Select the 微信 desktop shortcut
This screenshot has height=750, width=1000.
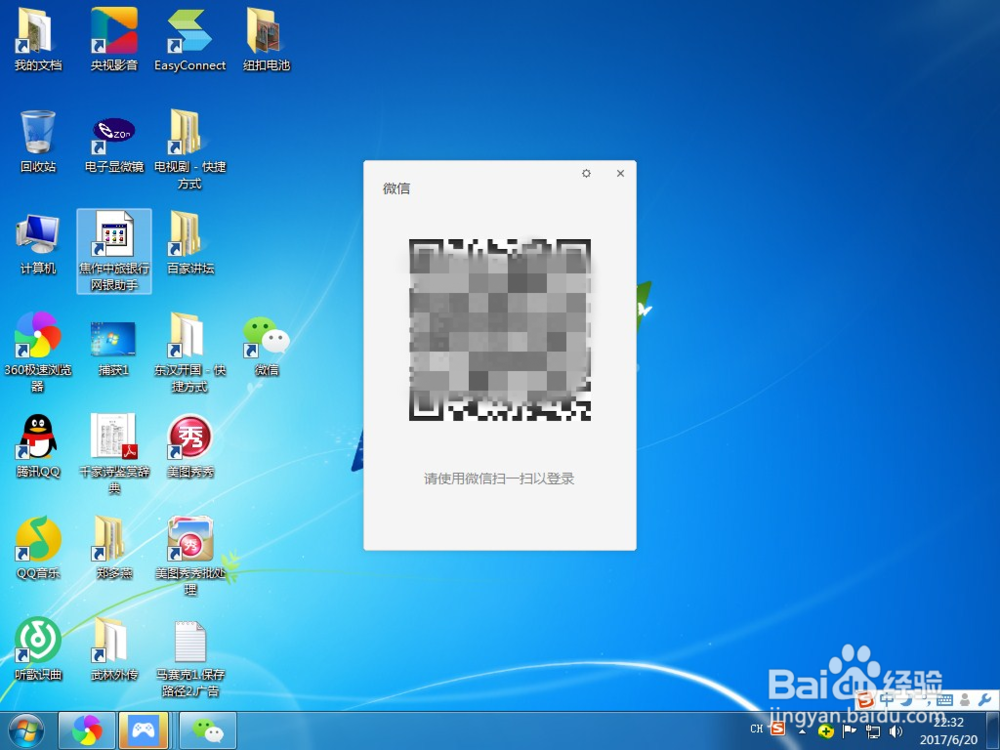(x=267, y=346)
